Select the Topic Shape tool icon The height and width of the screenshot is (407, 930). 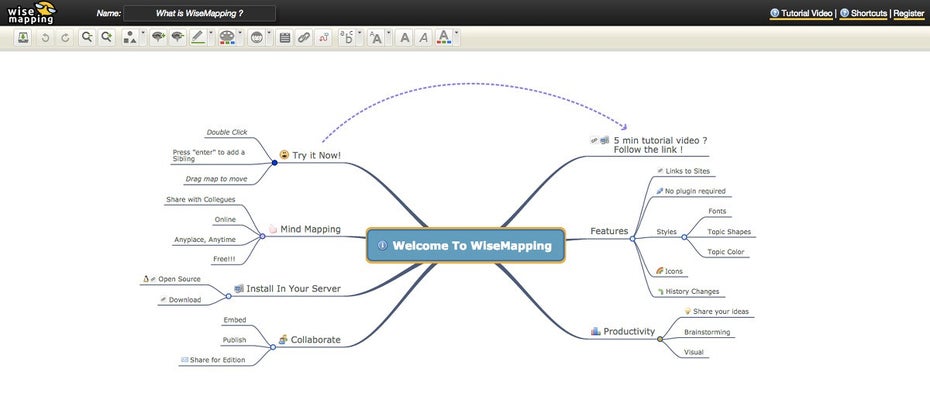pyautogui.click(x=130, y=37)
